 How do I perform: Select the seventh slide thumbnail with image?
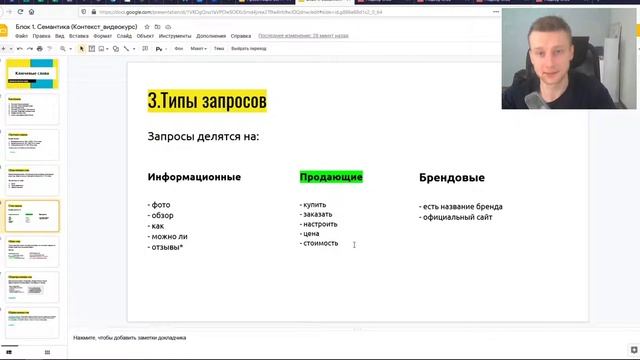point(32,287)
